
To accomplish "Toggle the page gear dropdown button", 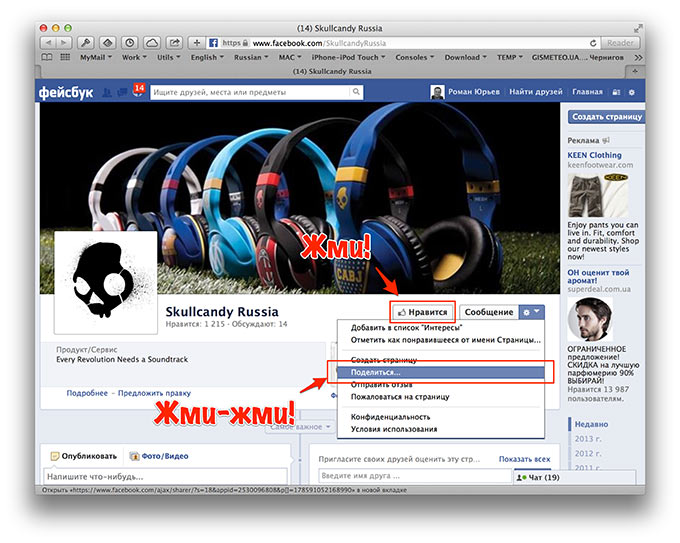I will point(531,312).
